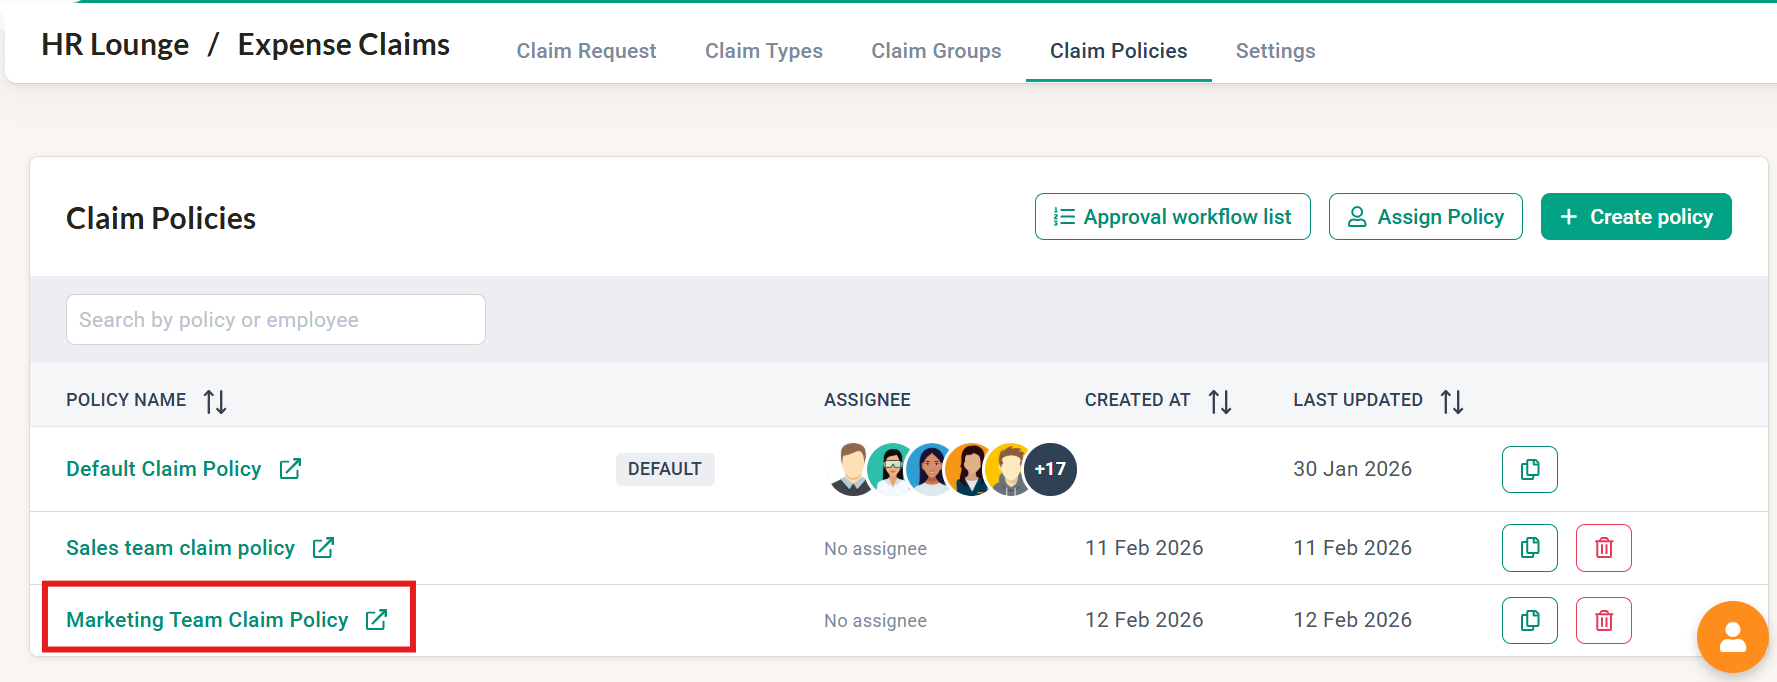1777x682 pixels.
Task: Open Marketing Team Claim Policy external link icon
Action: pos(376,619)
